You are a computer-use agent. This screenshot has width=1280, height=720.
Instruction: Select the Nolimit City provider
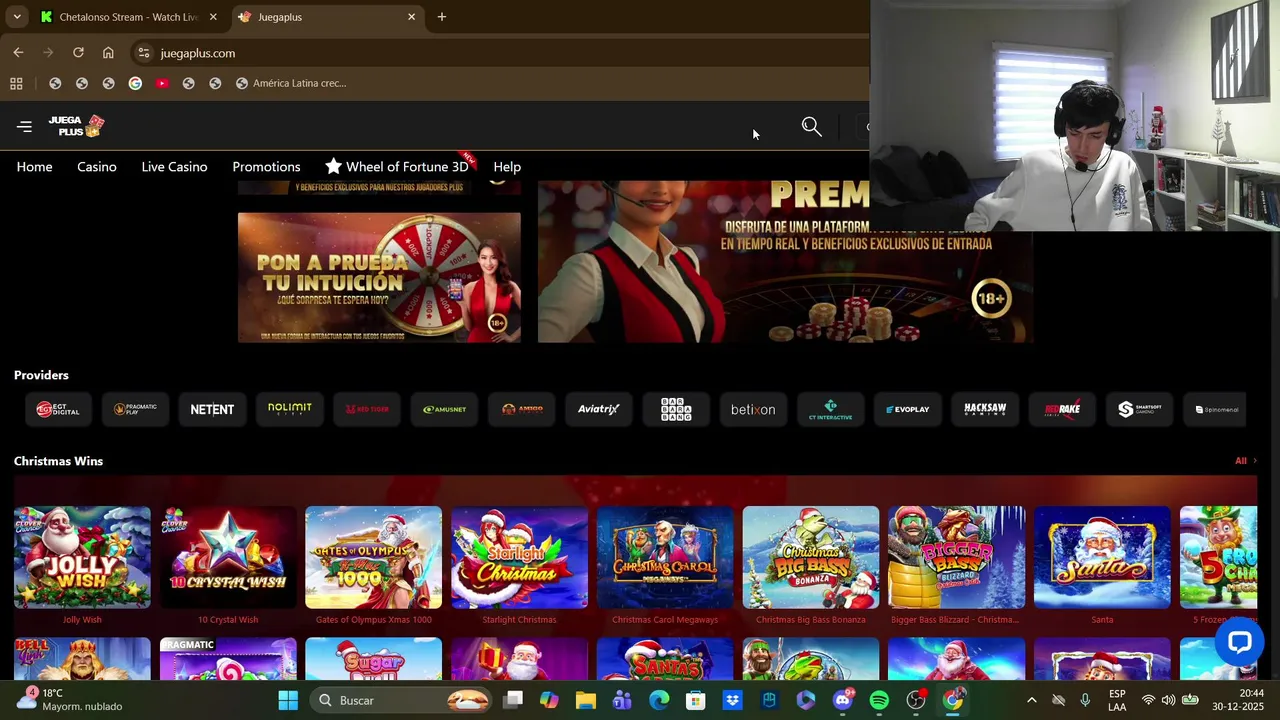(x=290, y=409)
